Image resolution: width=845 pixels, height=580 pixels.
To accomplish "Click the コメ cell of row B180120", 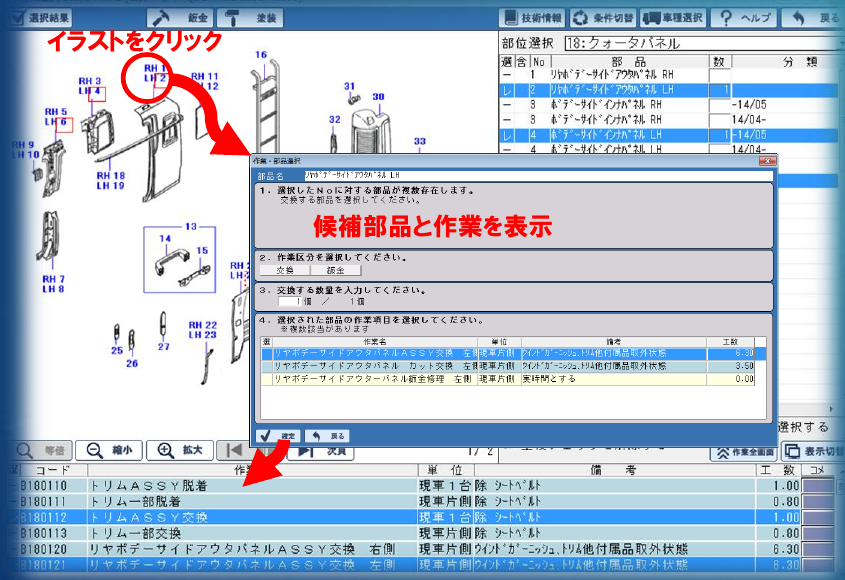I will point(818,549).
